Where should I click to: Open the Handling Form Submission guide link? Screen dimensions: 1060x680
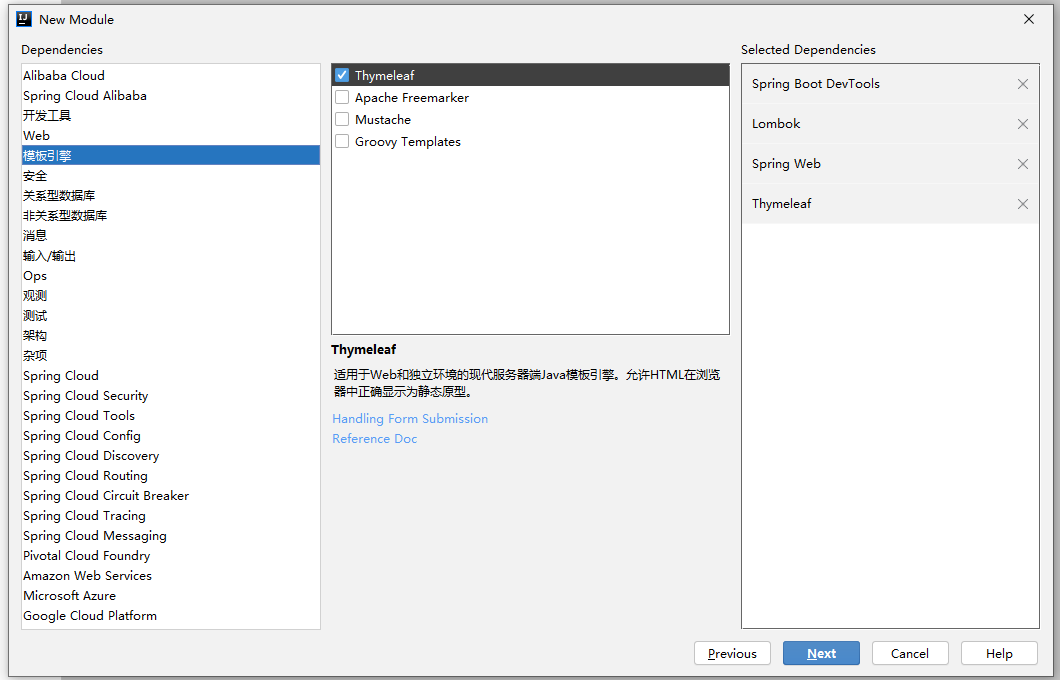(410, 418)
